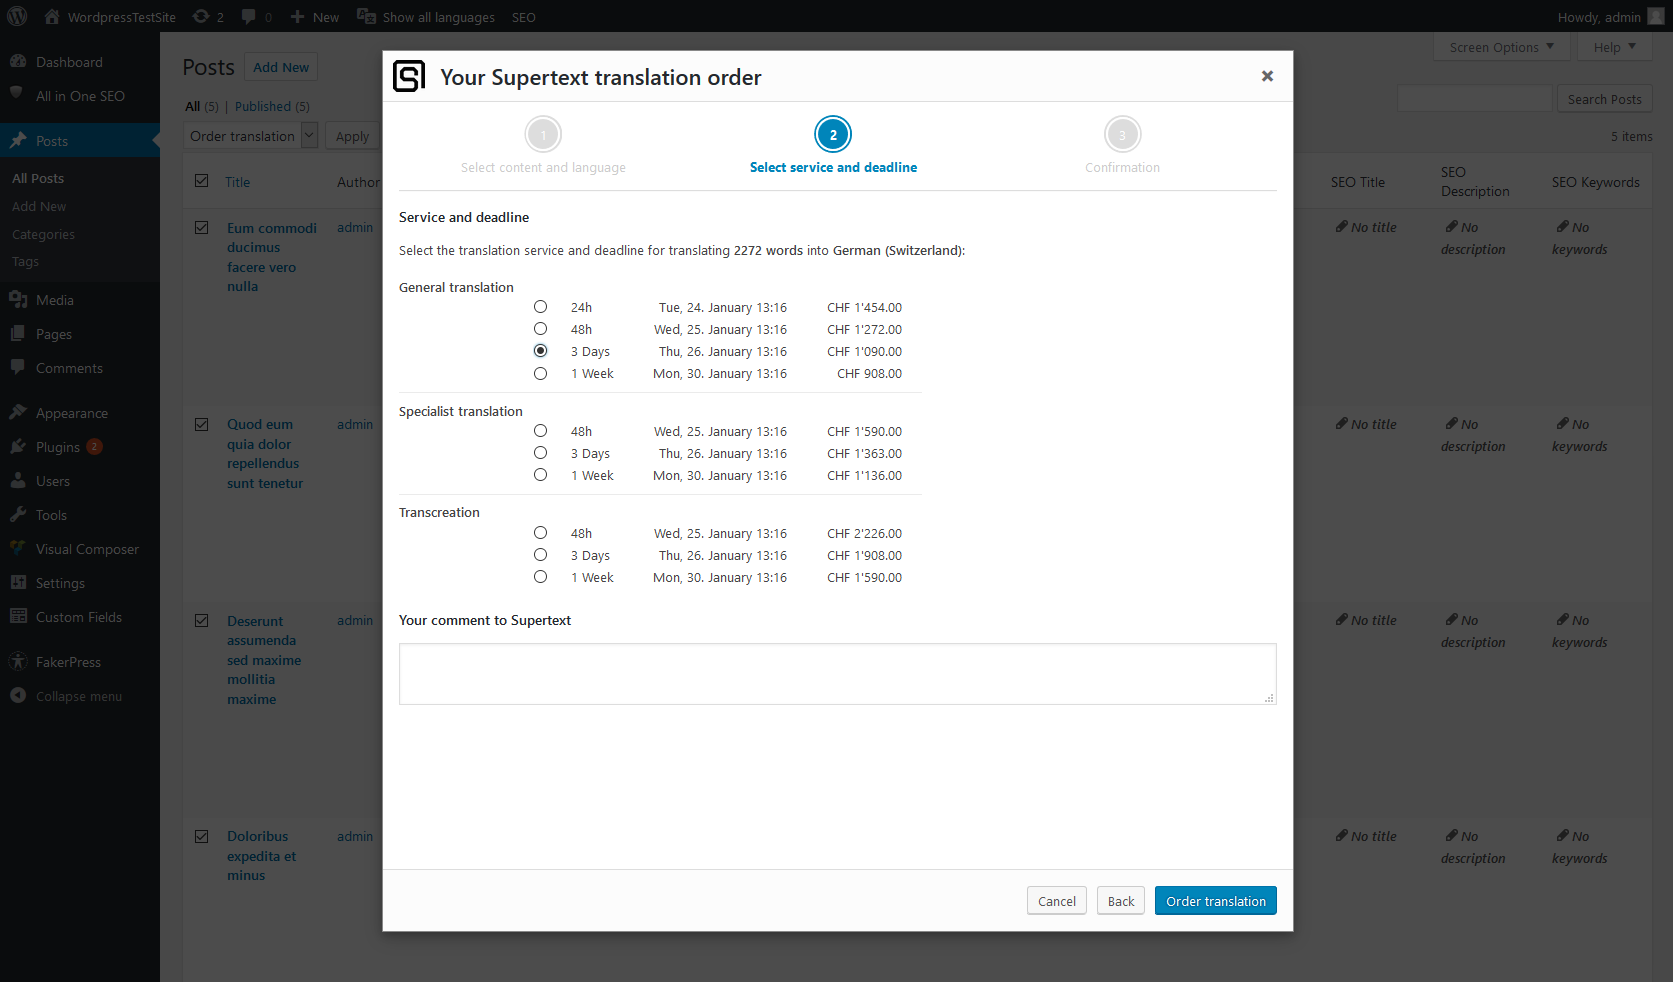Click the Apply bulk action button
1673x982 pixels.
tap(352, 136)
